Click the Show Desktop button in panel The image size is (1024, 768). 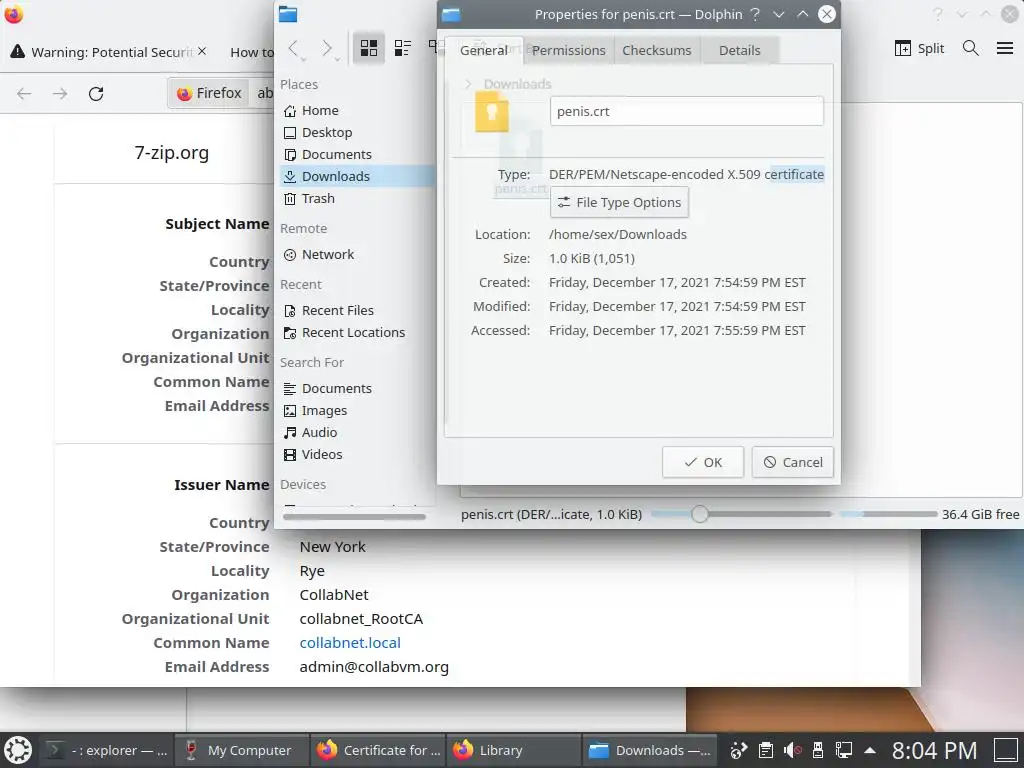(x=1006, y=750)
